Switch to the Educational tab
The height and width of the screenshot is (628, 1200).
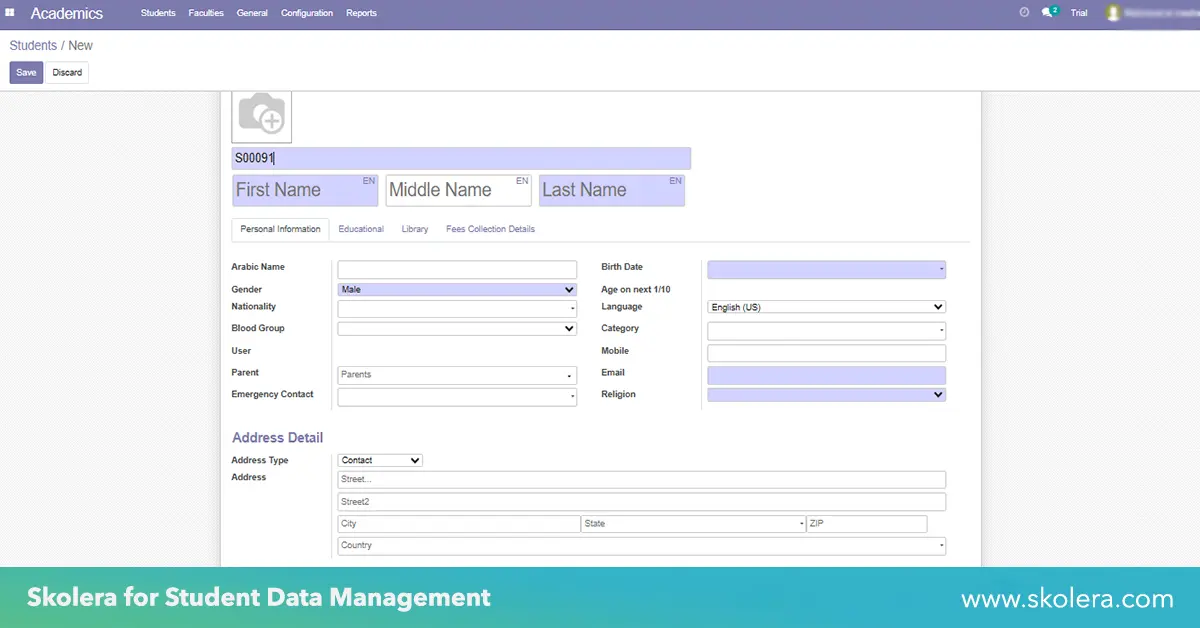click(x=361, y=229)
